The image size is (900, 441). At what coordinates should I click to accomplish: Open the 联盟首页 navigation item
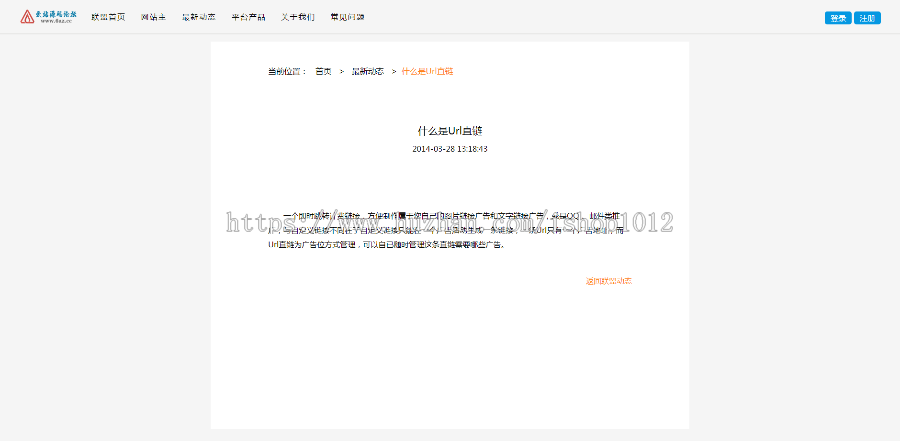pyautogui.click(x=108, y=18)
